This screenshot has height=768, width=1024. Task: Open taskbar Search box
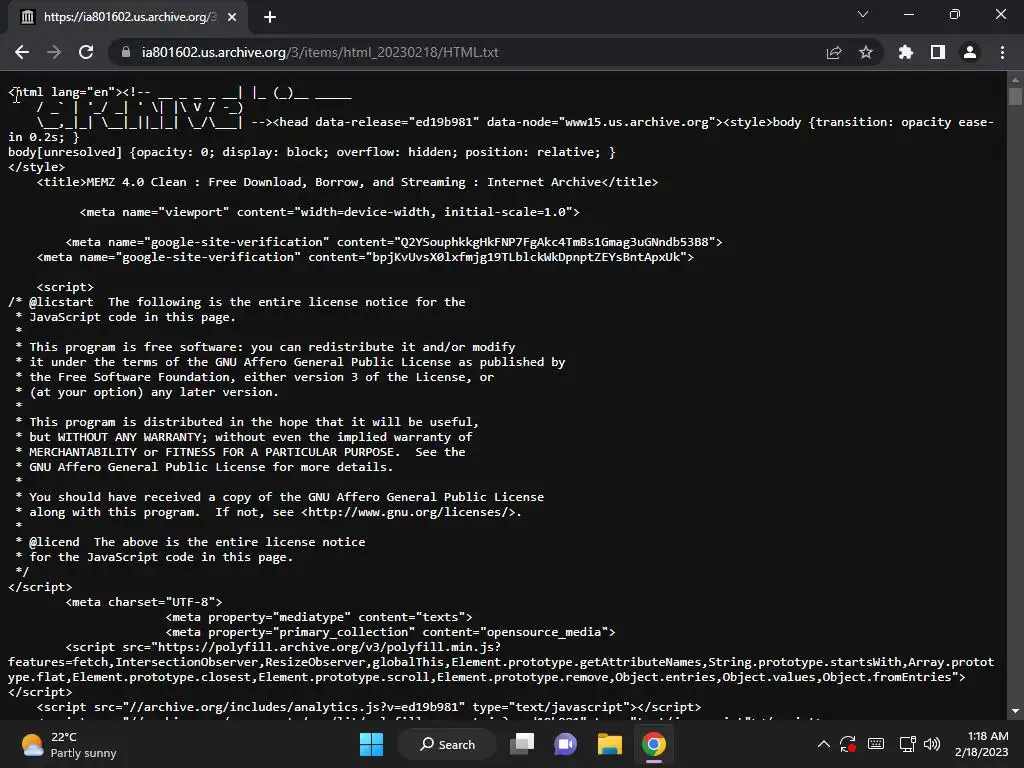click(x=447, y=744)
